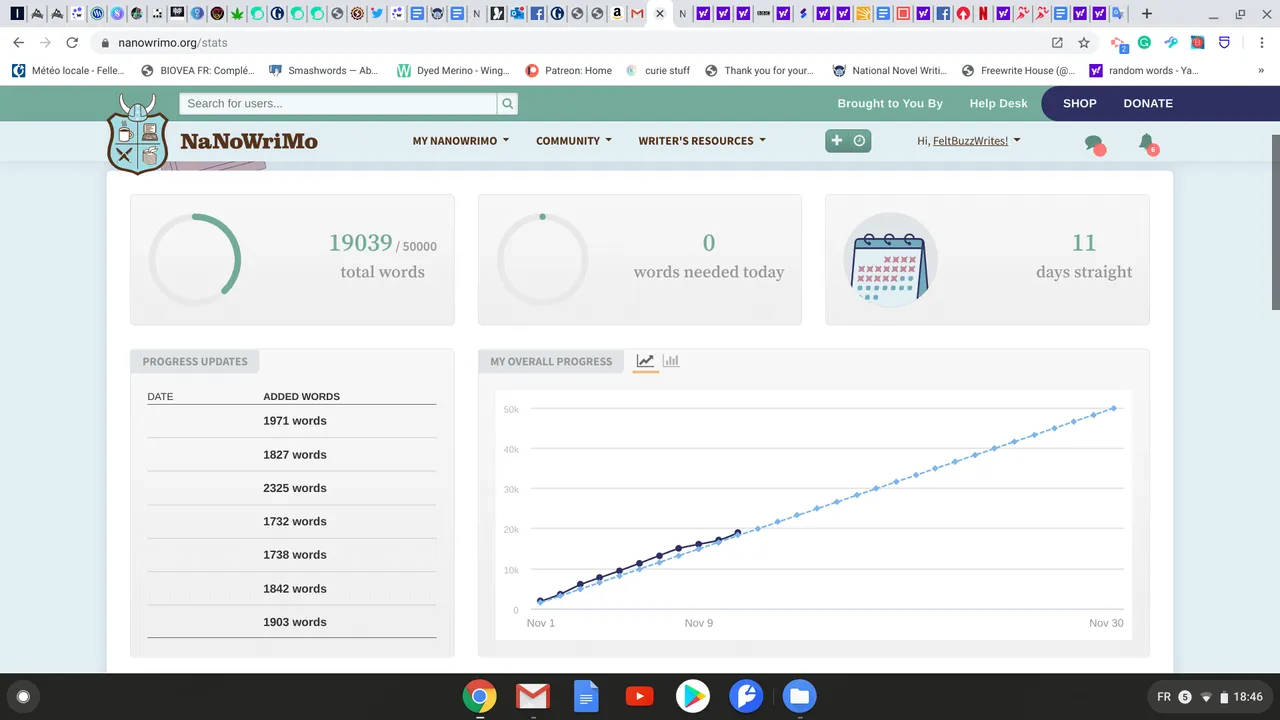Click the words needed today progress ring
This screenshot has height=720, width=1280.
(542, 259)
